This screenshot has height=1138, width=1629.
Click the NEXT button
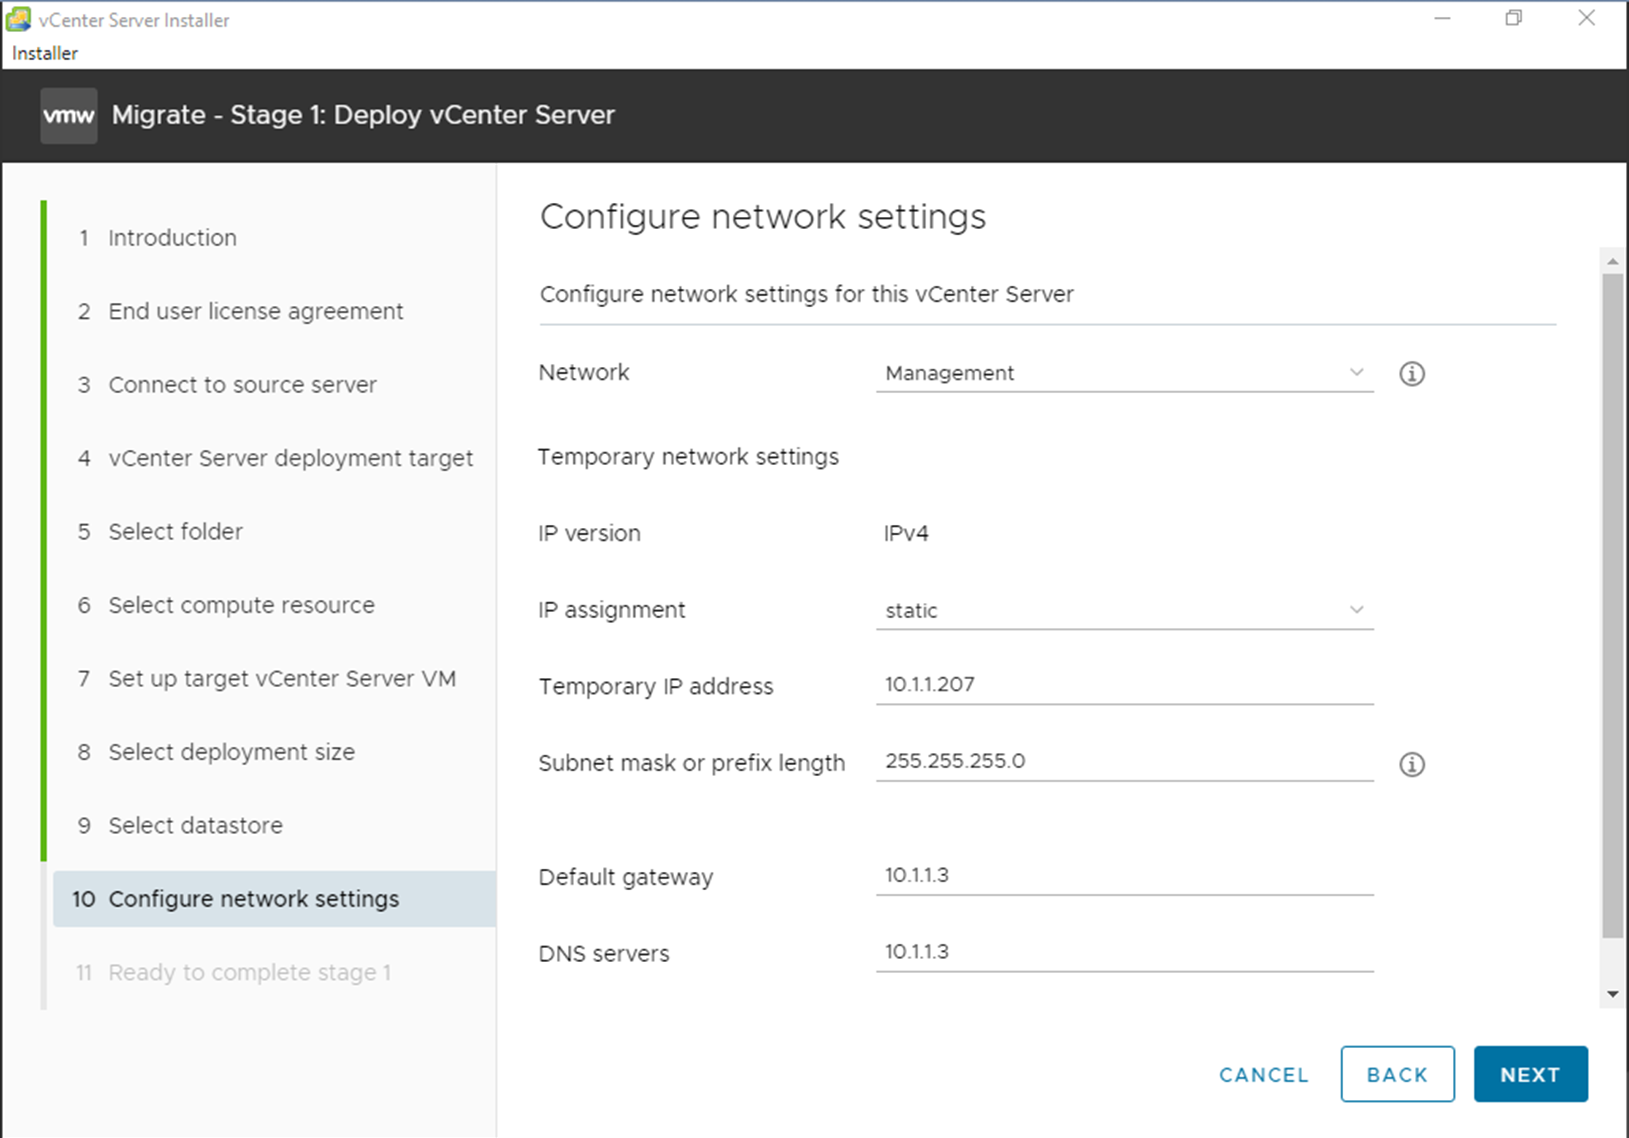[1530, 1075]
